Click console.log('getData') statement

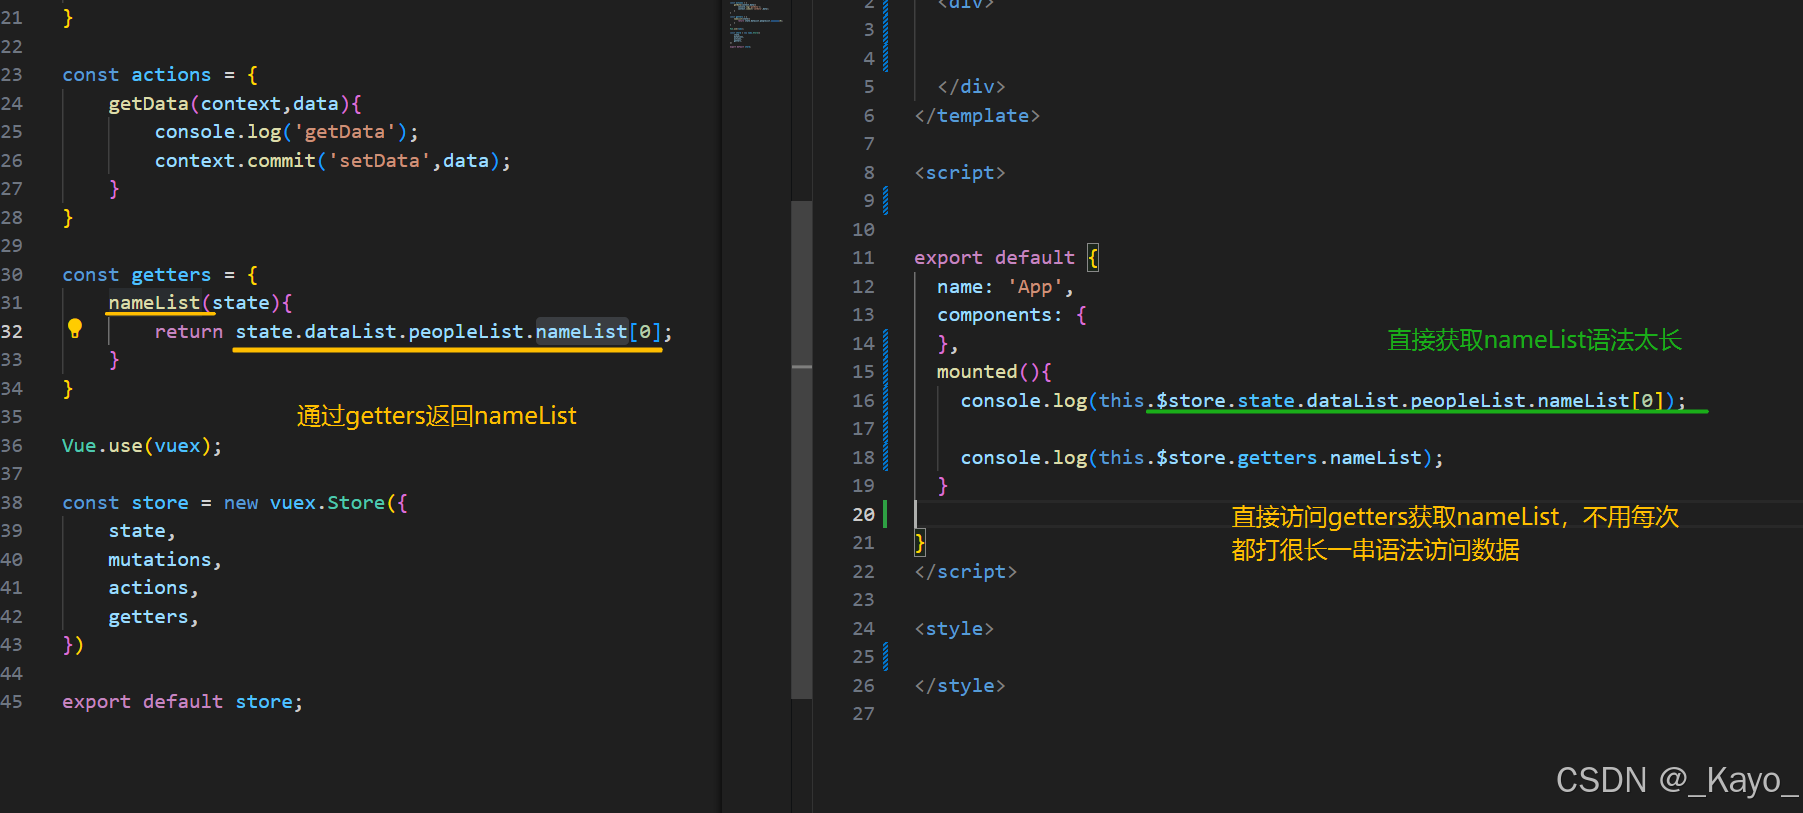click(286, 132)
